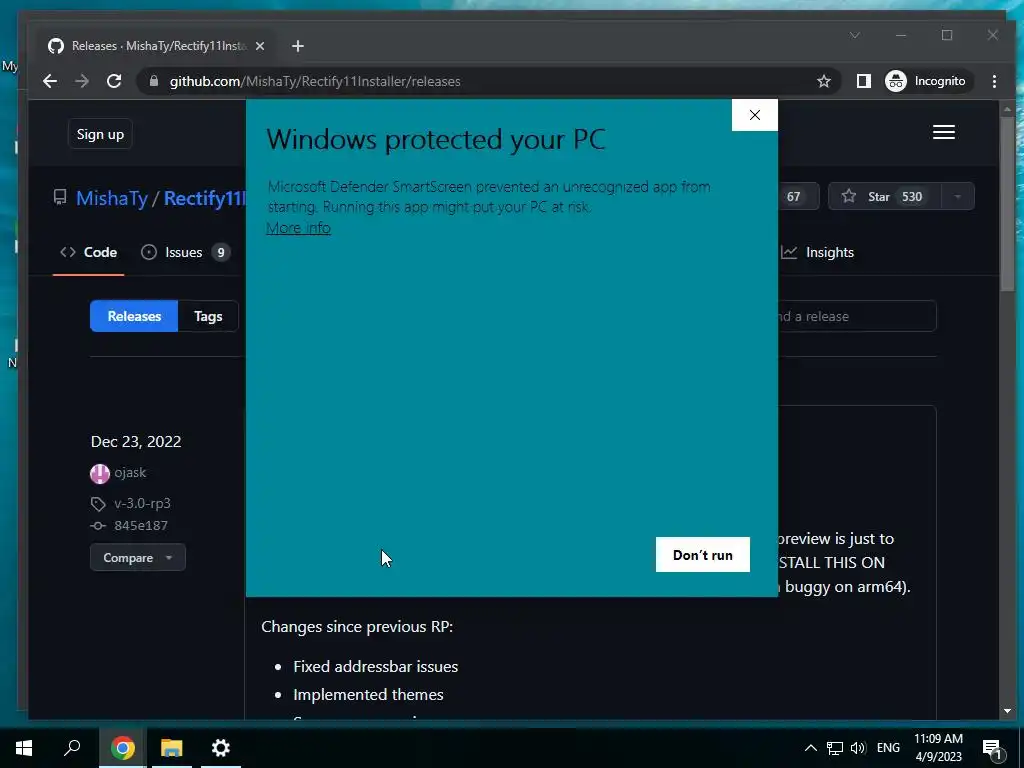Image resolution: width=1024 pixels, height=768 pixels.
Task: Open the Insights tab
Action: tap(818, 252)
